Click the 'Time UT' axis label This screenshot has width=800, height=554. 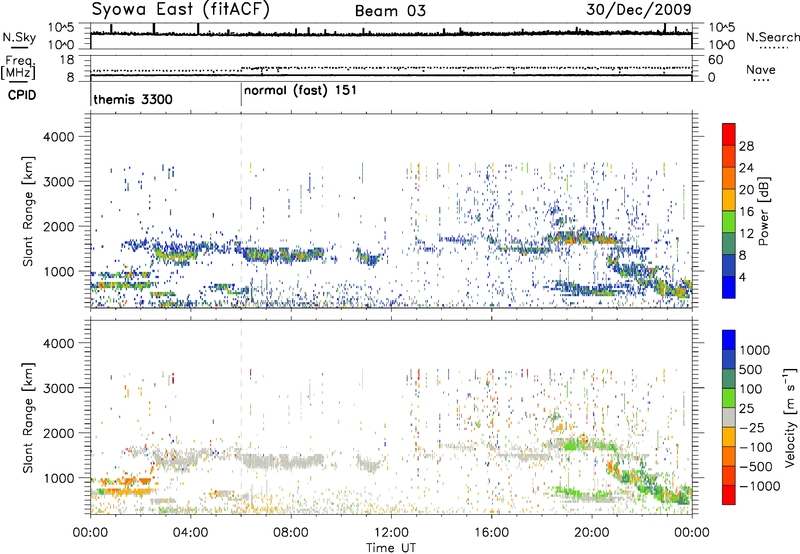(391, 548)
